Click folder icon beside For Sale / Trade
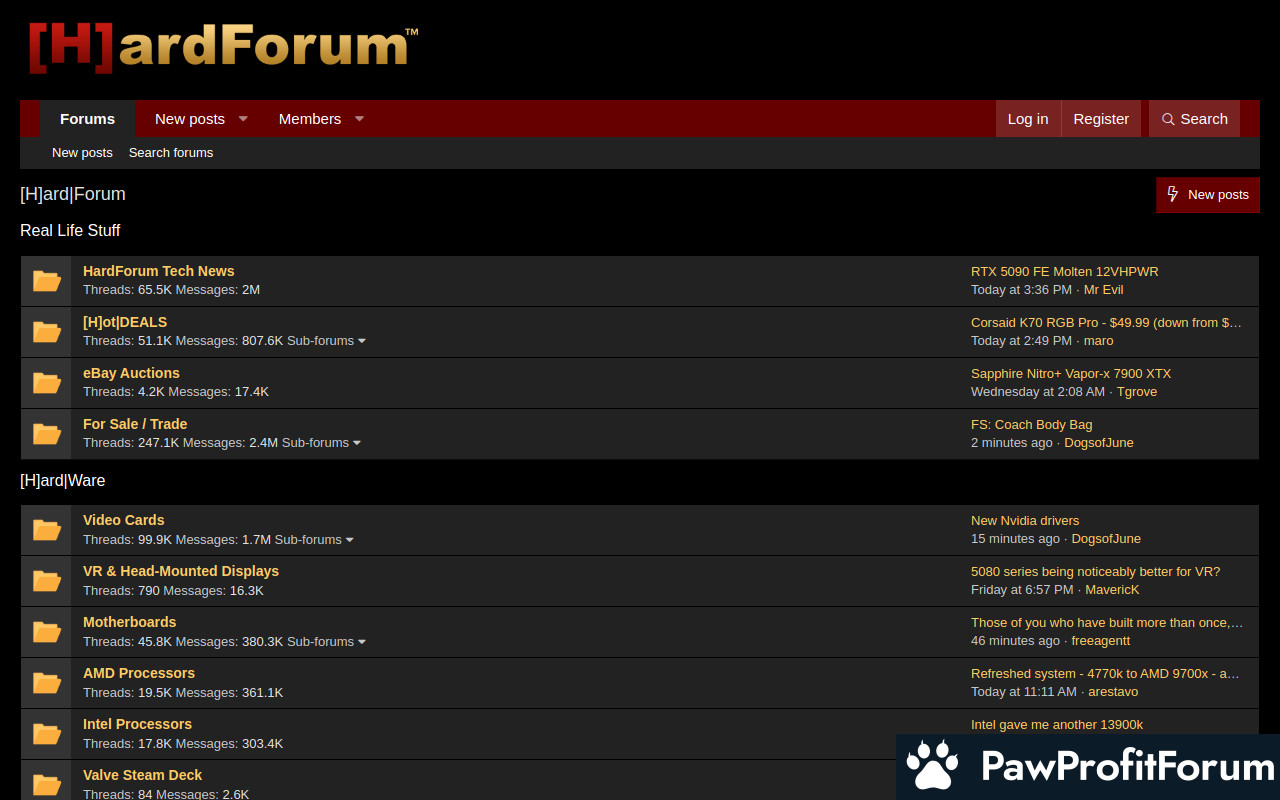Screen dimensions: 1280x800 pos(47,434)
